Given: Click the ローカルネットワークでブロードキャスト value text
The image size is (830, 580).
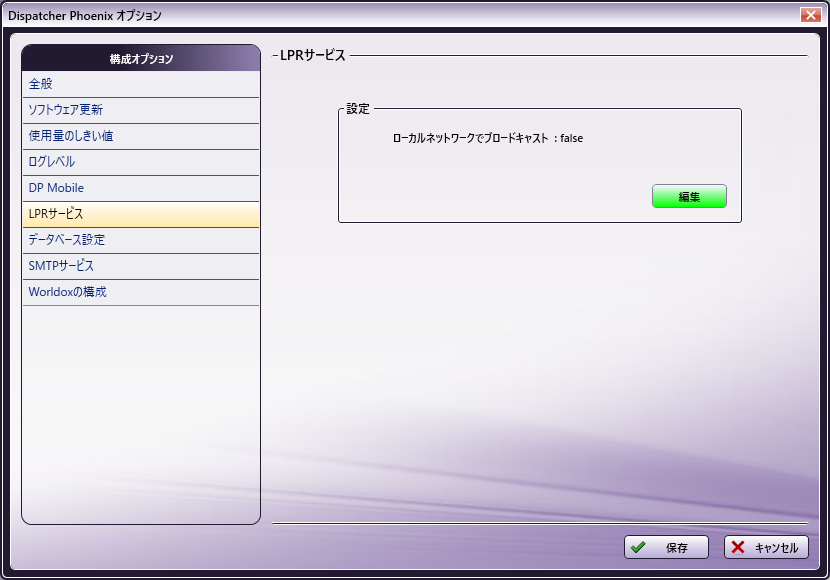Looking at the screenshot, I should (487, 139).
